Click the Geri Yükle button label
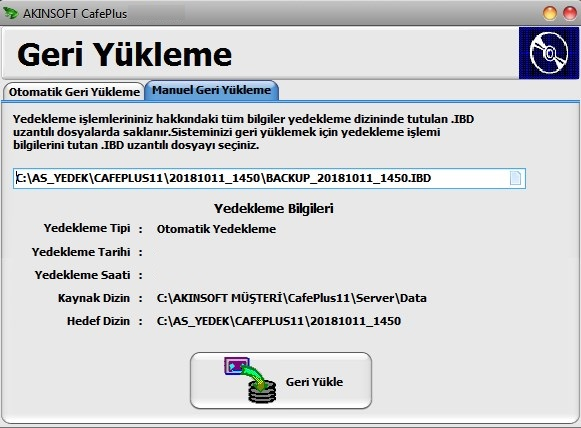 point(314,382)
